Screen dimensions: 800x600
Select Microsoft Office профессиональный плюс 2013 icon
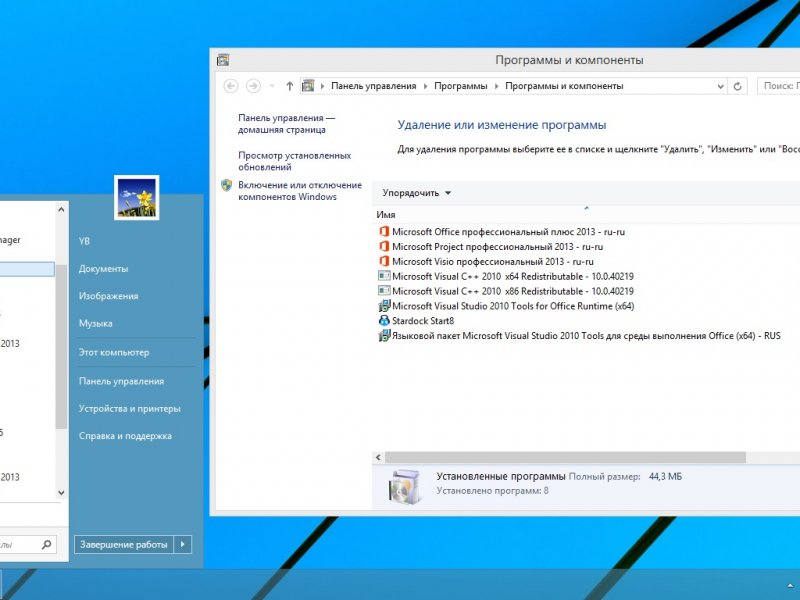click(x=384, y=232)
